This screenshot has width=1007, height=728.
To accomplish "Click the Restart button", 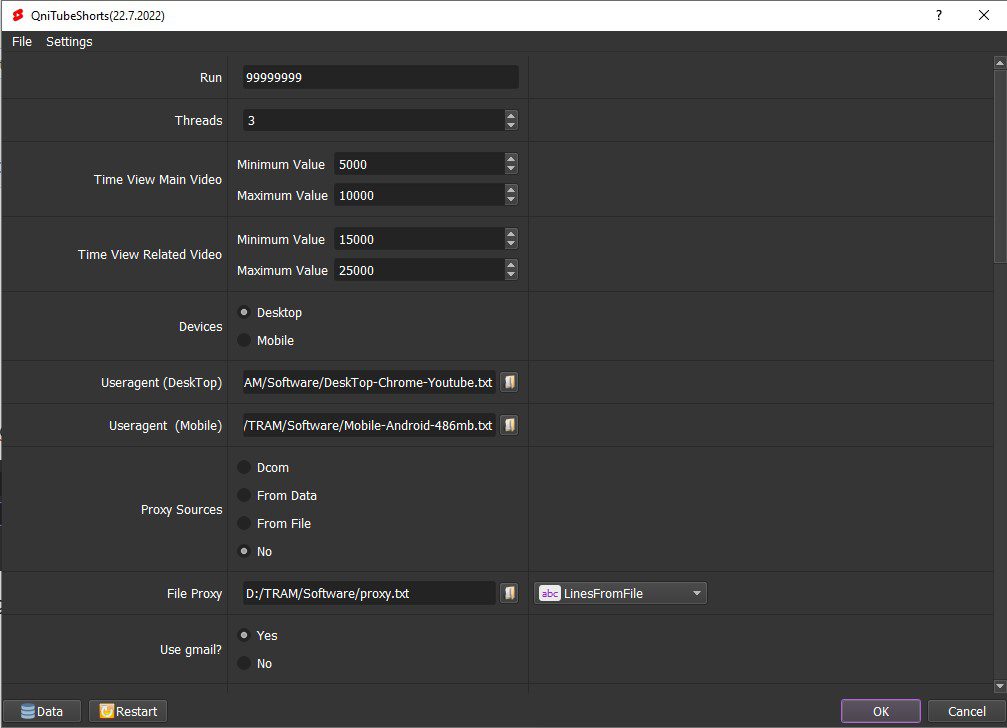I will (128, 711).
